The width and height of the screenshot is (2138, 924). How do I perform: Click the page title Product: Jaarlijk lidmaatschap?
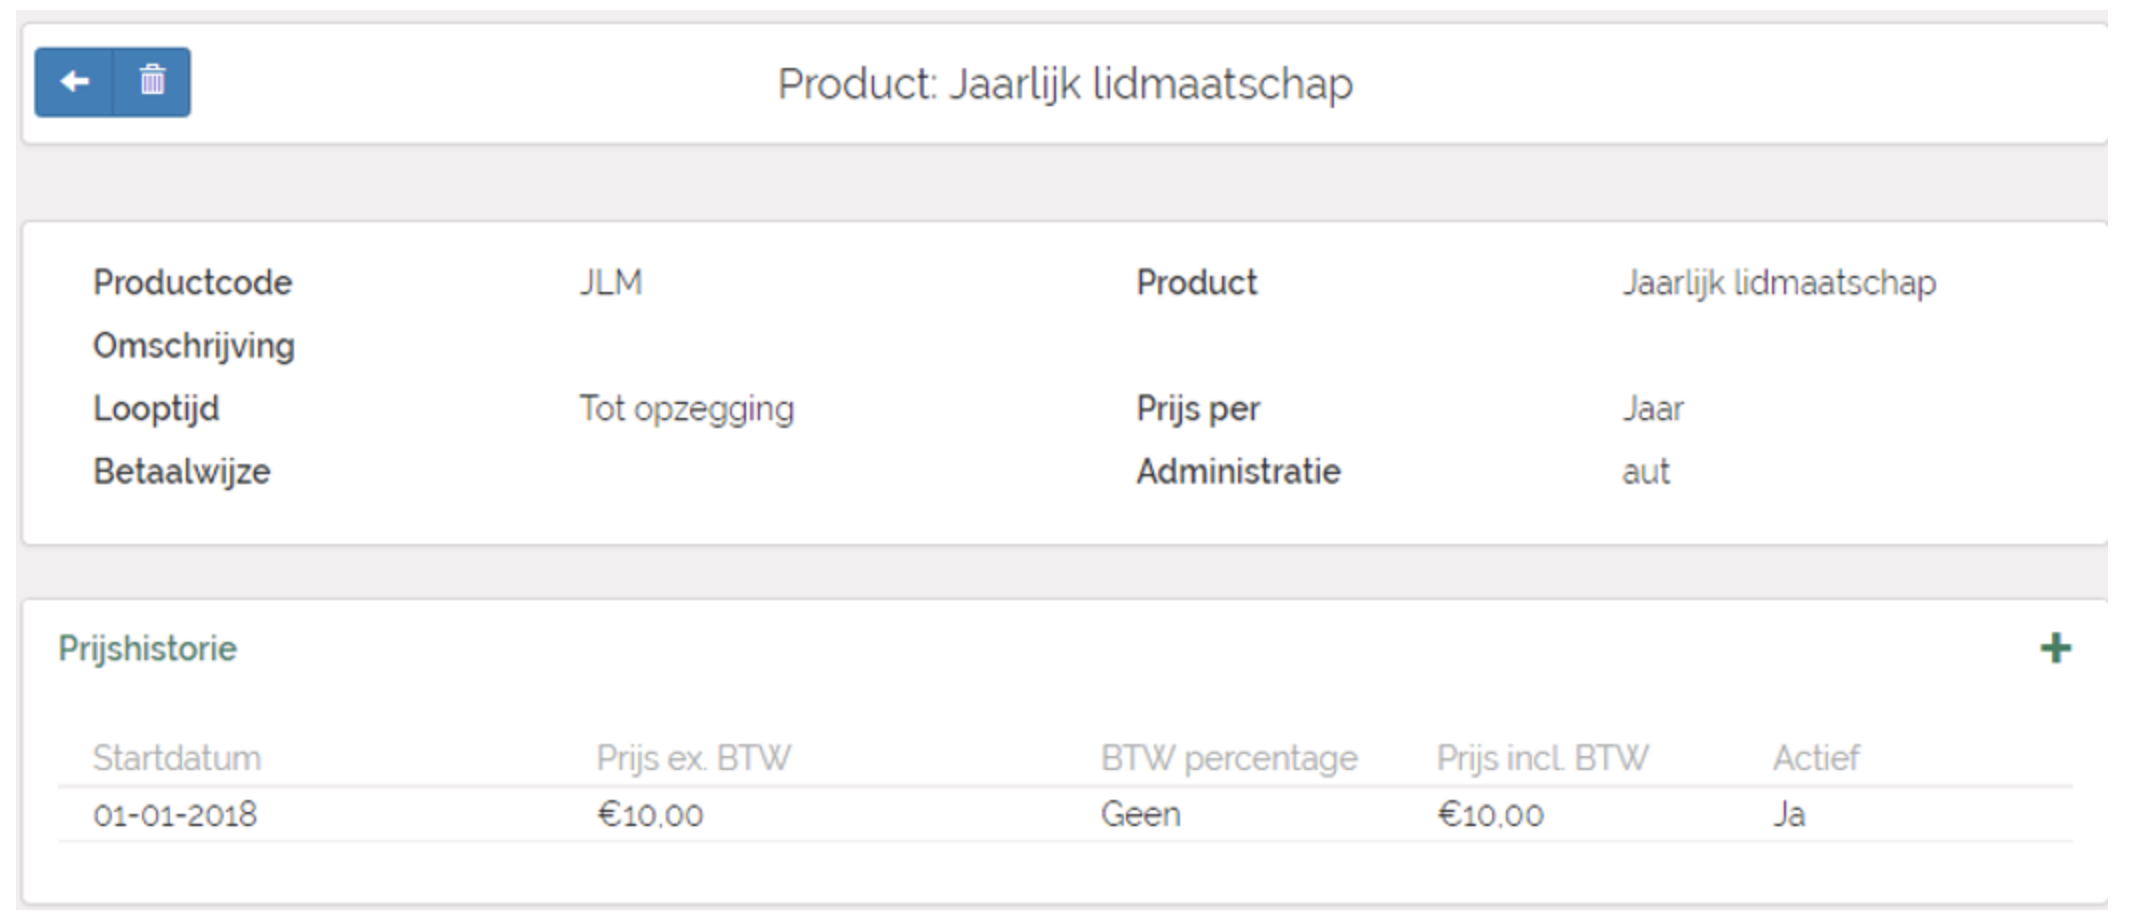click(1065, 84)
